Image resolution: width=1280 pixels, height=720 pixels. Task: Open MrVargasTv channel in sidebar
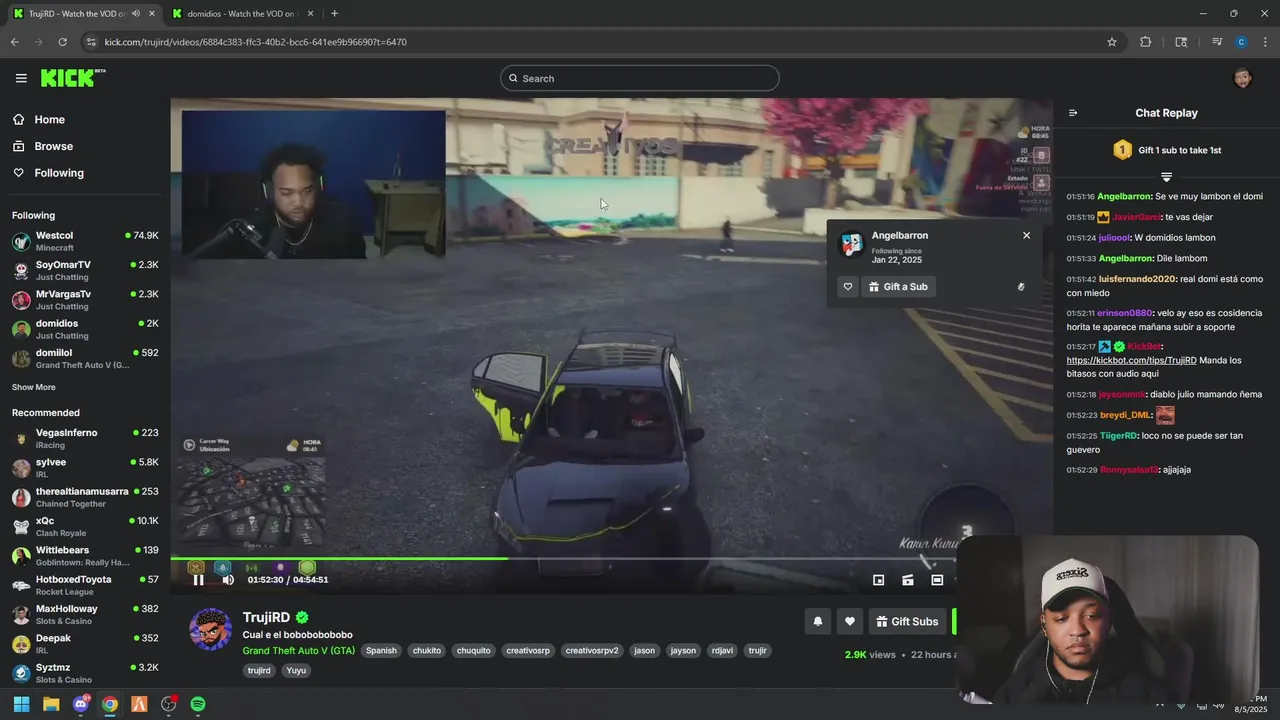[85, 299]
